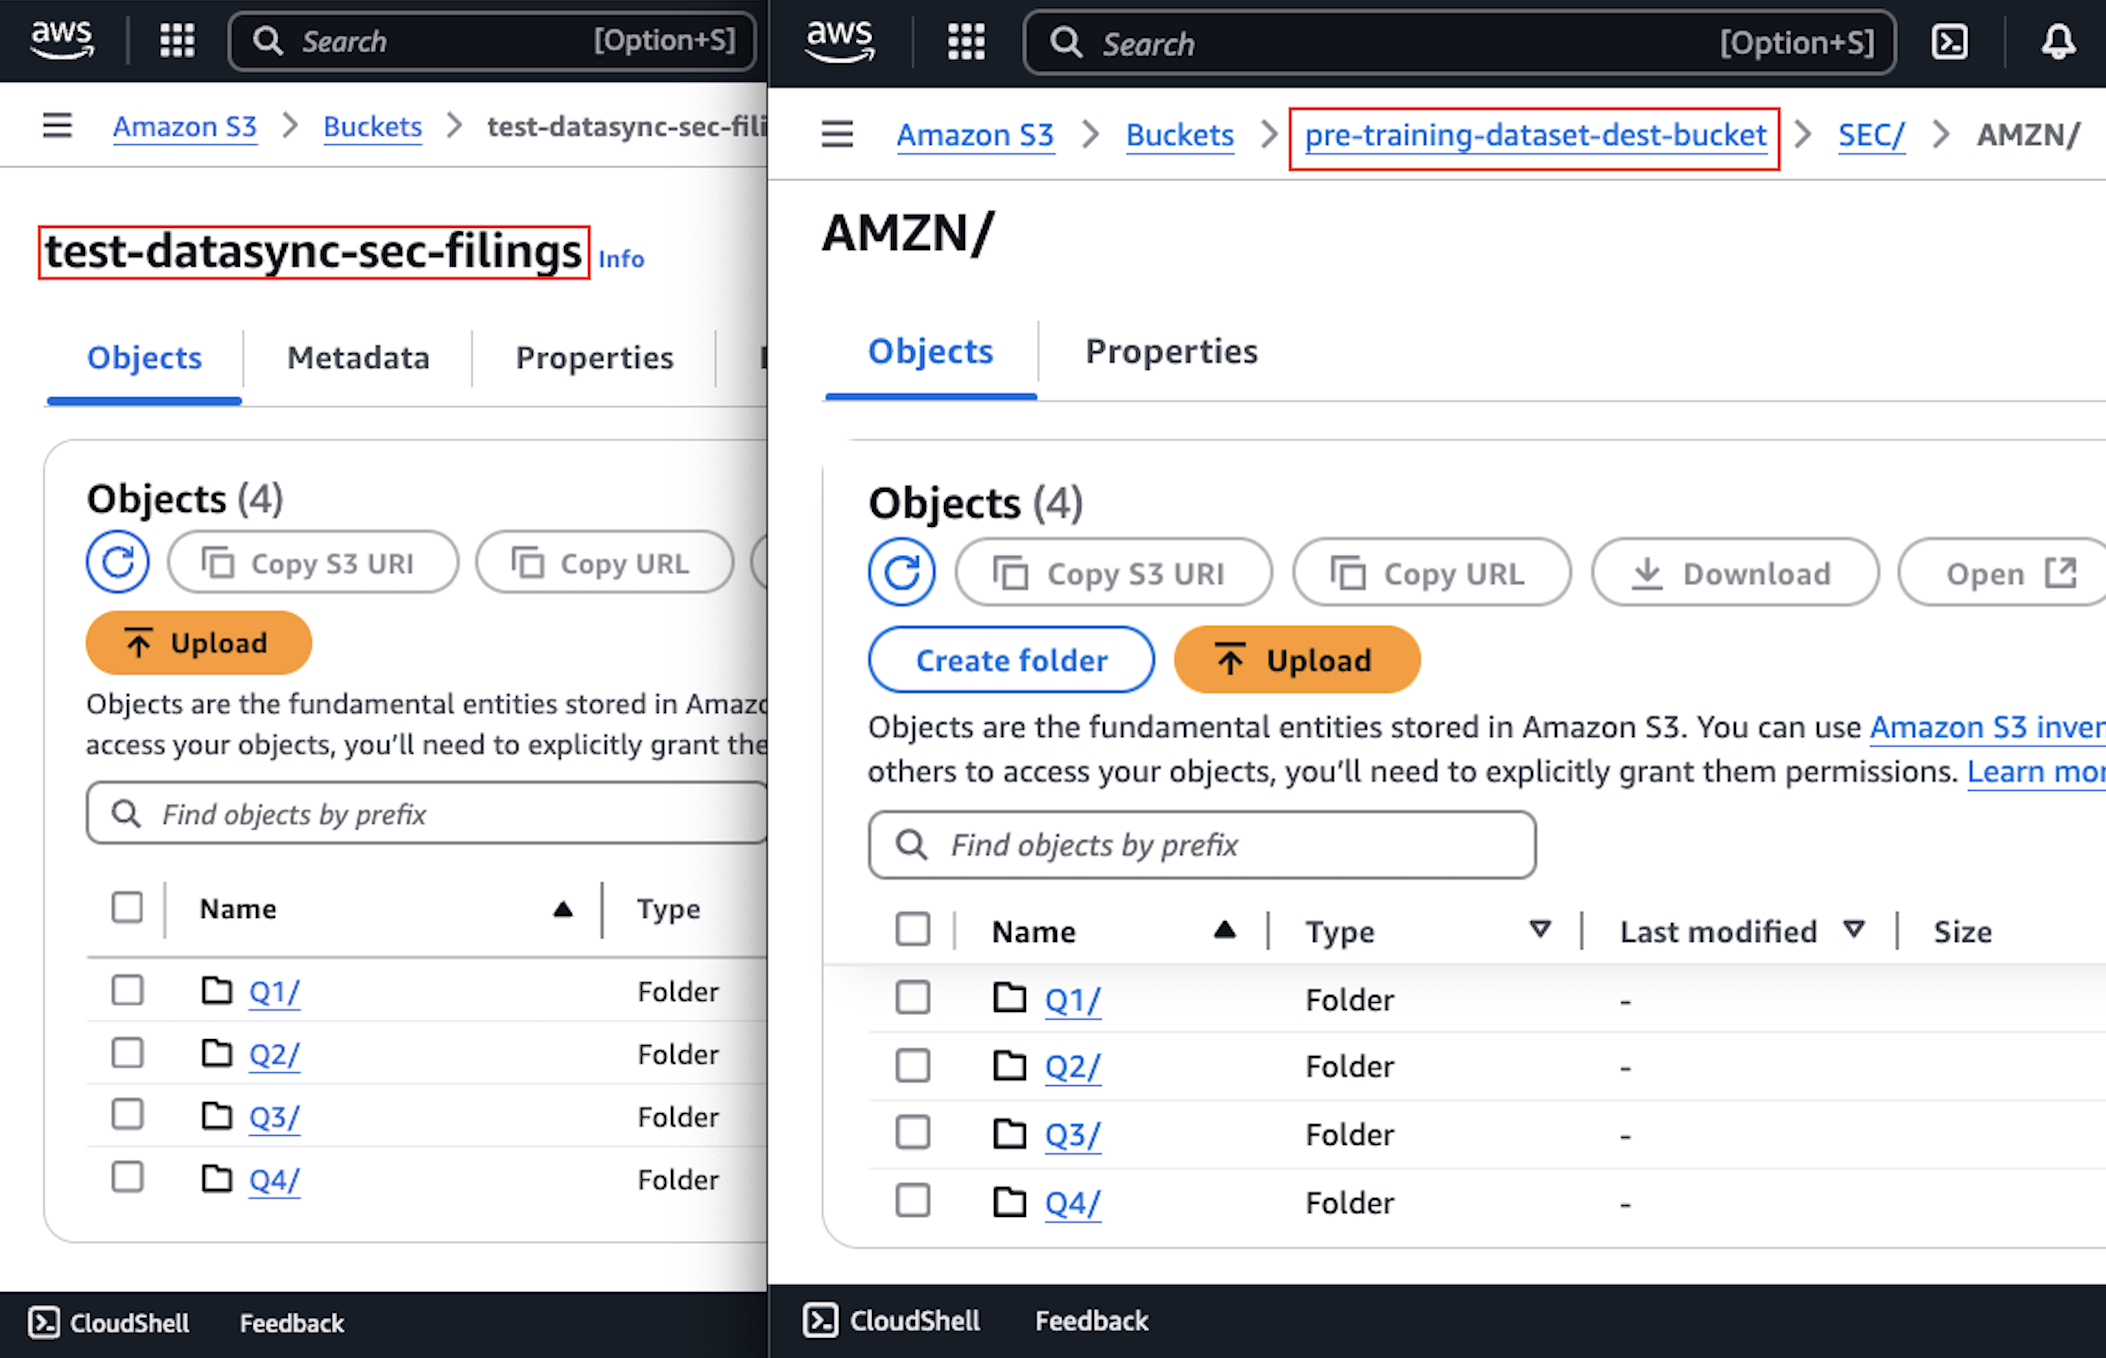Refresh the AMZN/ objects list

click(901, 572)
